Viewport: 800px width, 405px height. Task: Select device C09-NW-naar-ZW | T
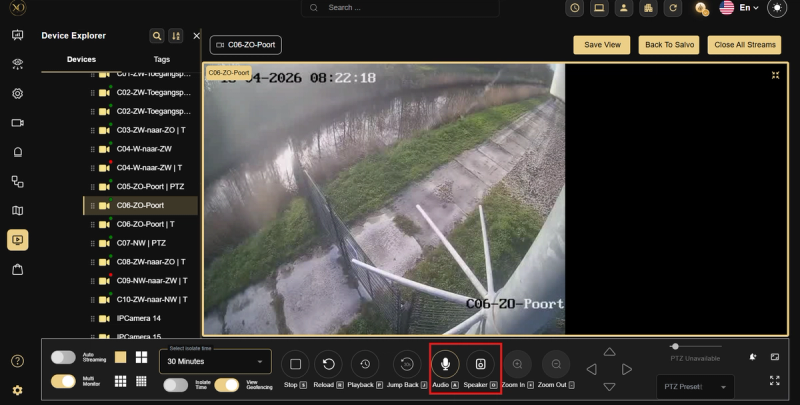[140, 281]
